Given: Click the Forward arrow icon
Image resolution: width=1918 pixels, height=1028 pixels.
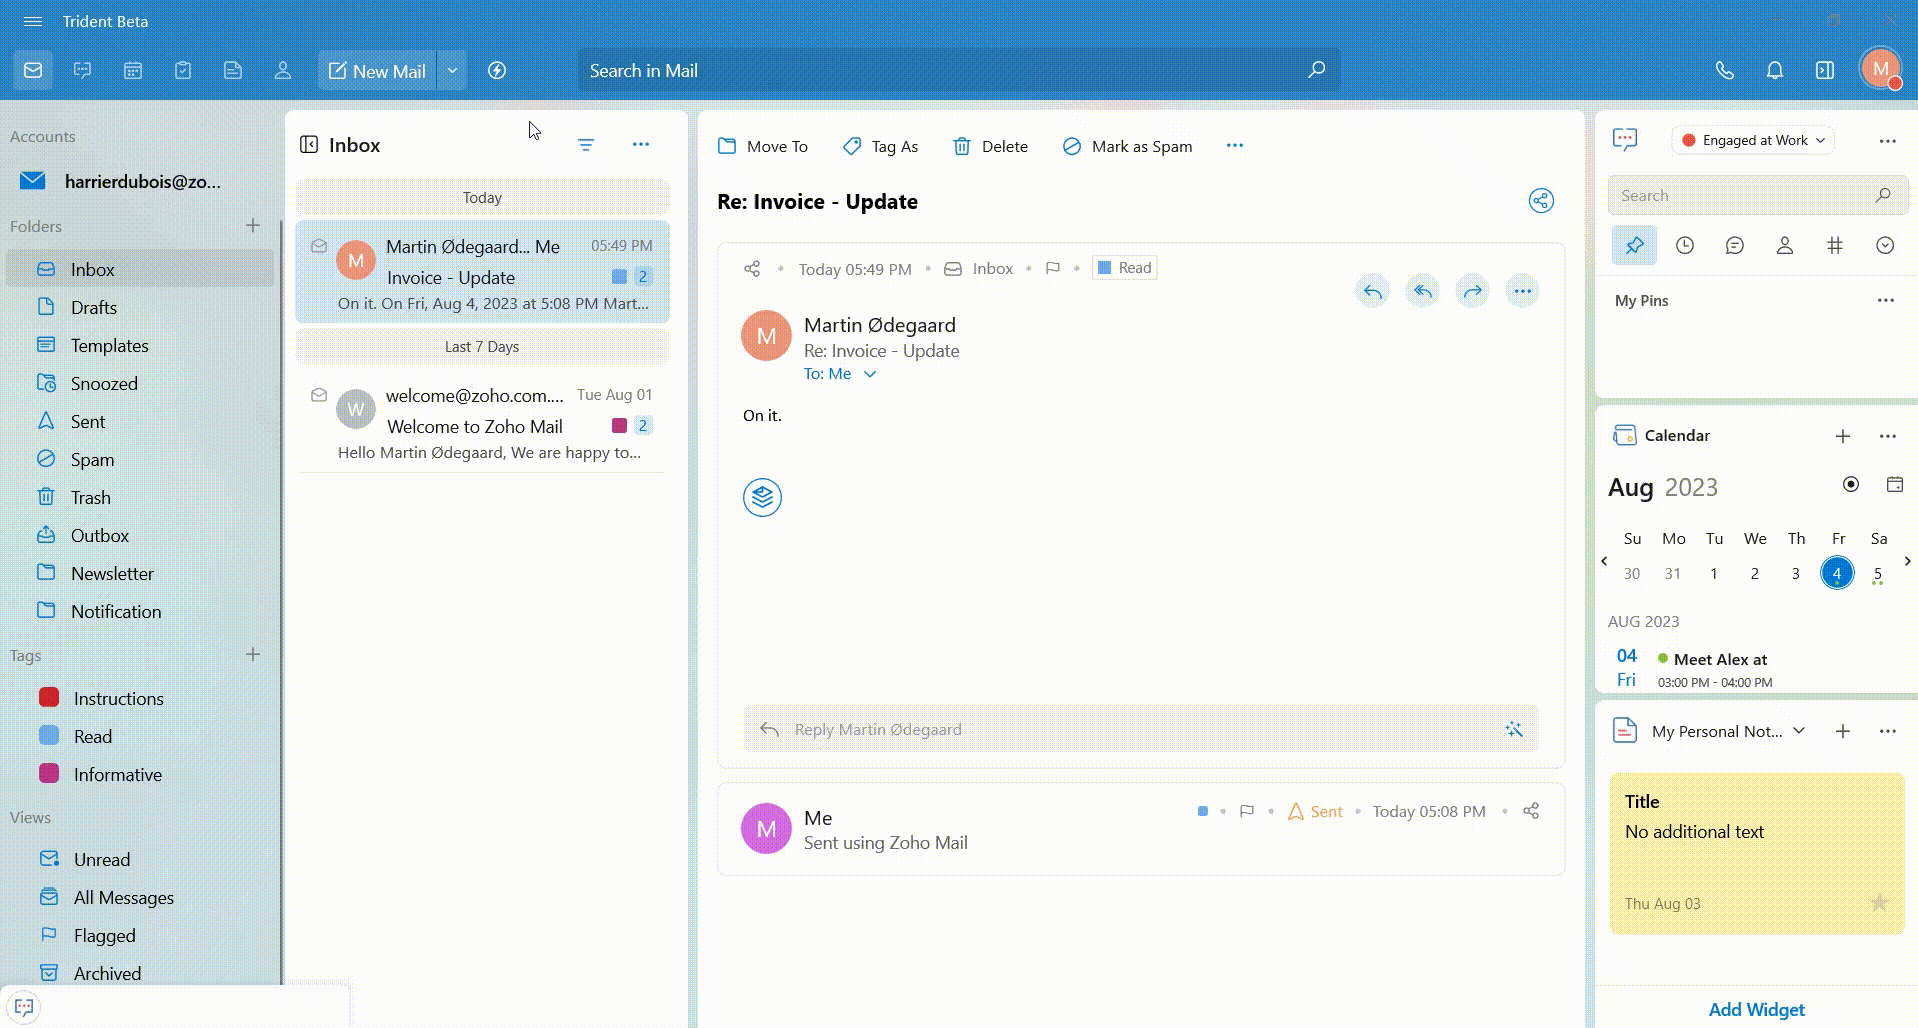Looking at the screenshot, I should (1472, 292).
